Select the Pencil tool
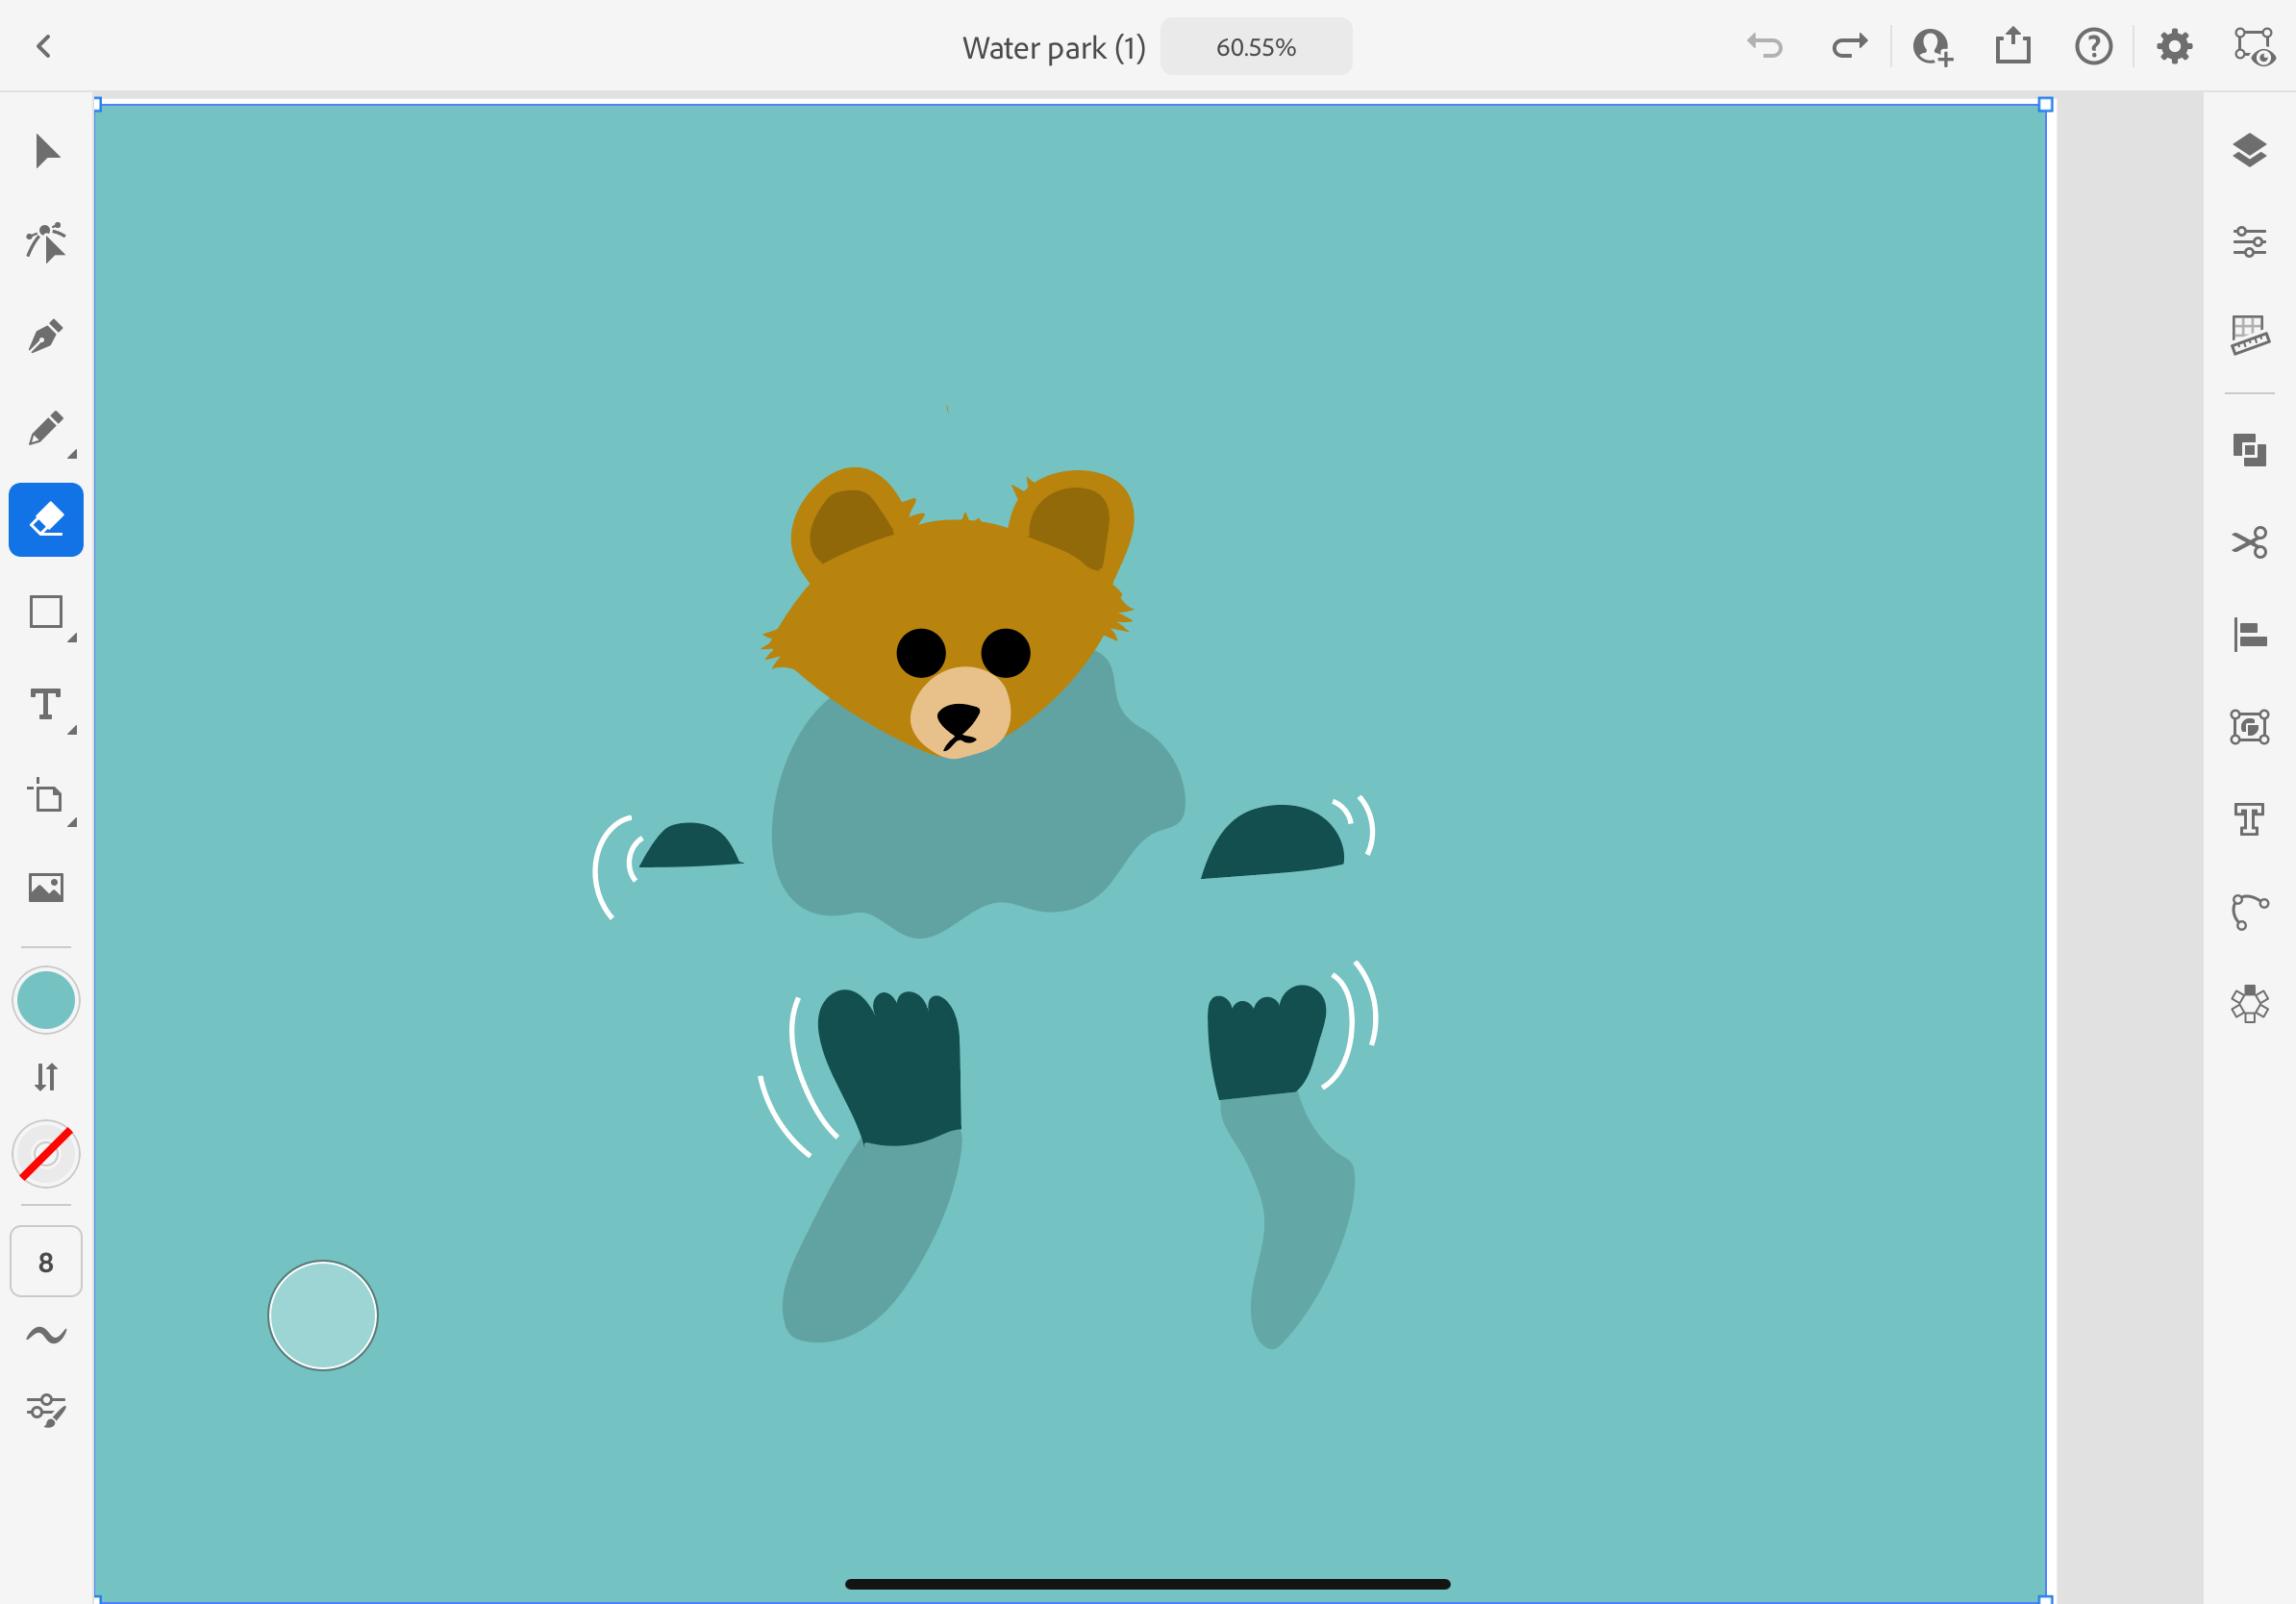 point(46,429)
